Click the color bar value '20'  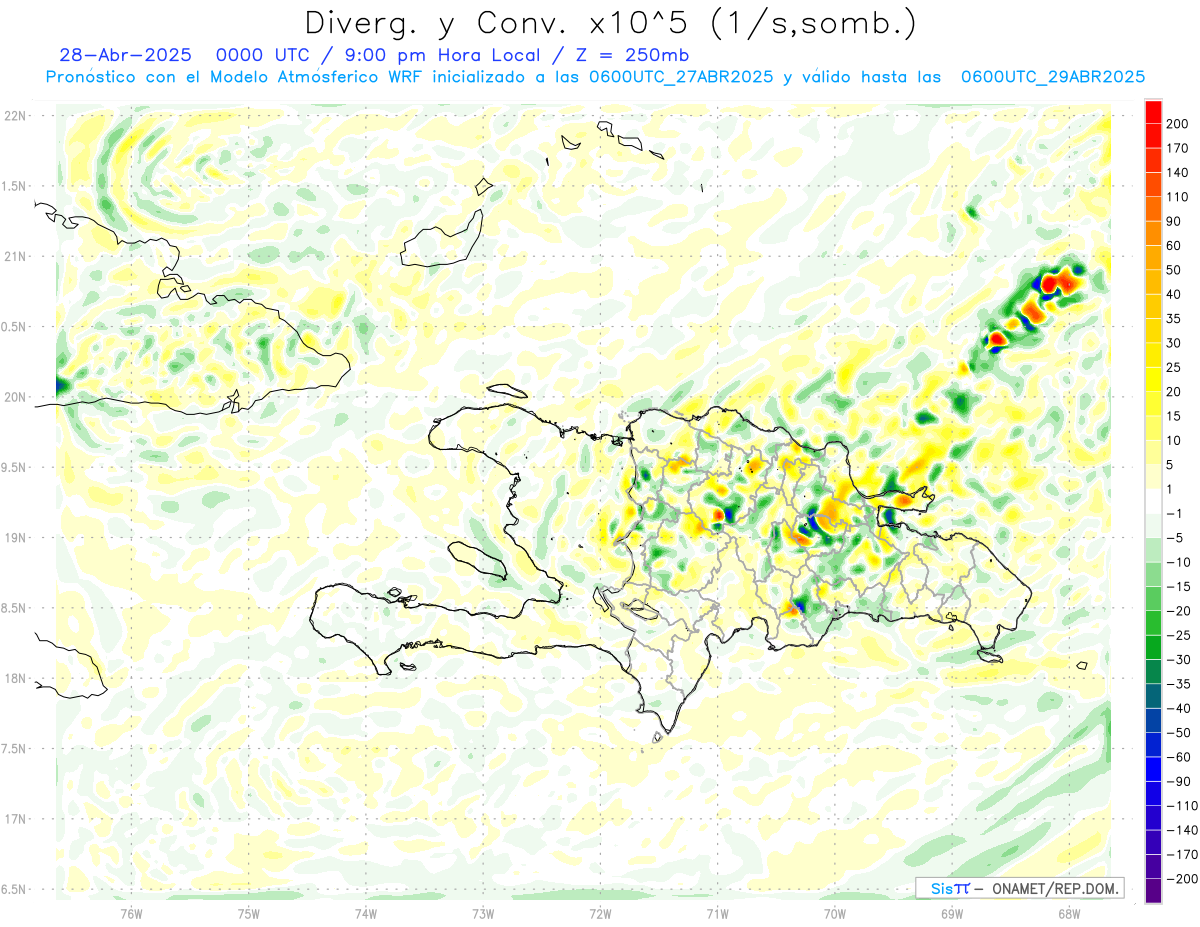(1174, 392)
